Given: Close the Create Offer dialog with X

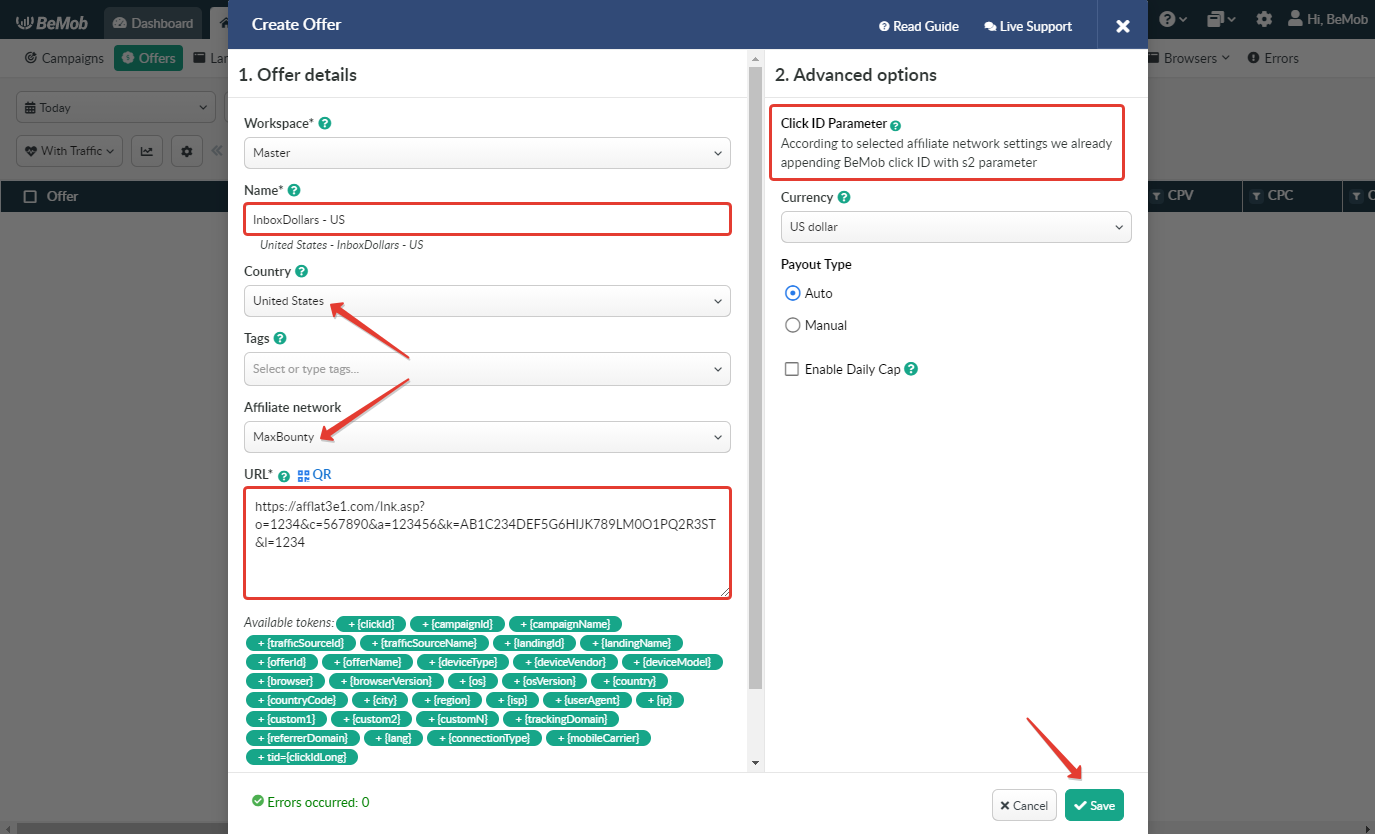Looking at the screenshot, I should [1123, 26].
